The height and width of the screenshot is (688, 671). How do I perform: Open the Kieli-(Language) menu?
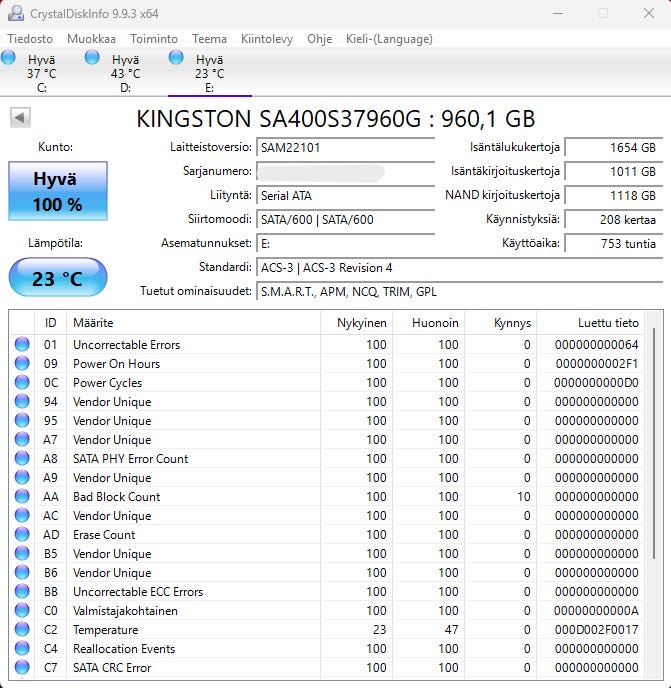coord(389,39)
